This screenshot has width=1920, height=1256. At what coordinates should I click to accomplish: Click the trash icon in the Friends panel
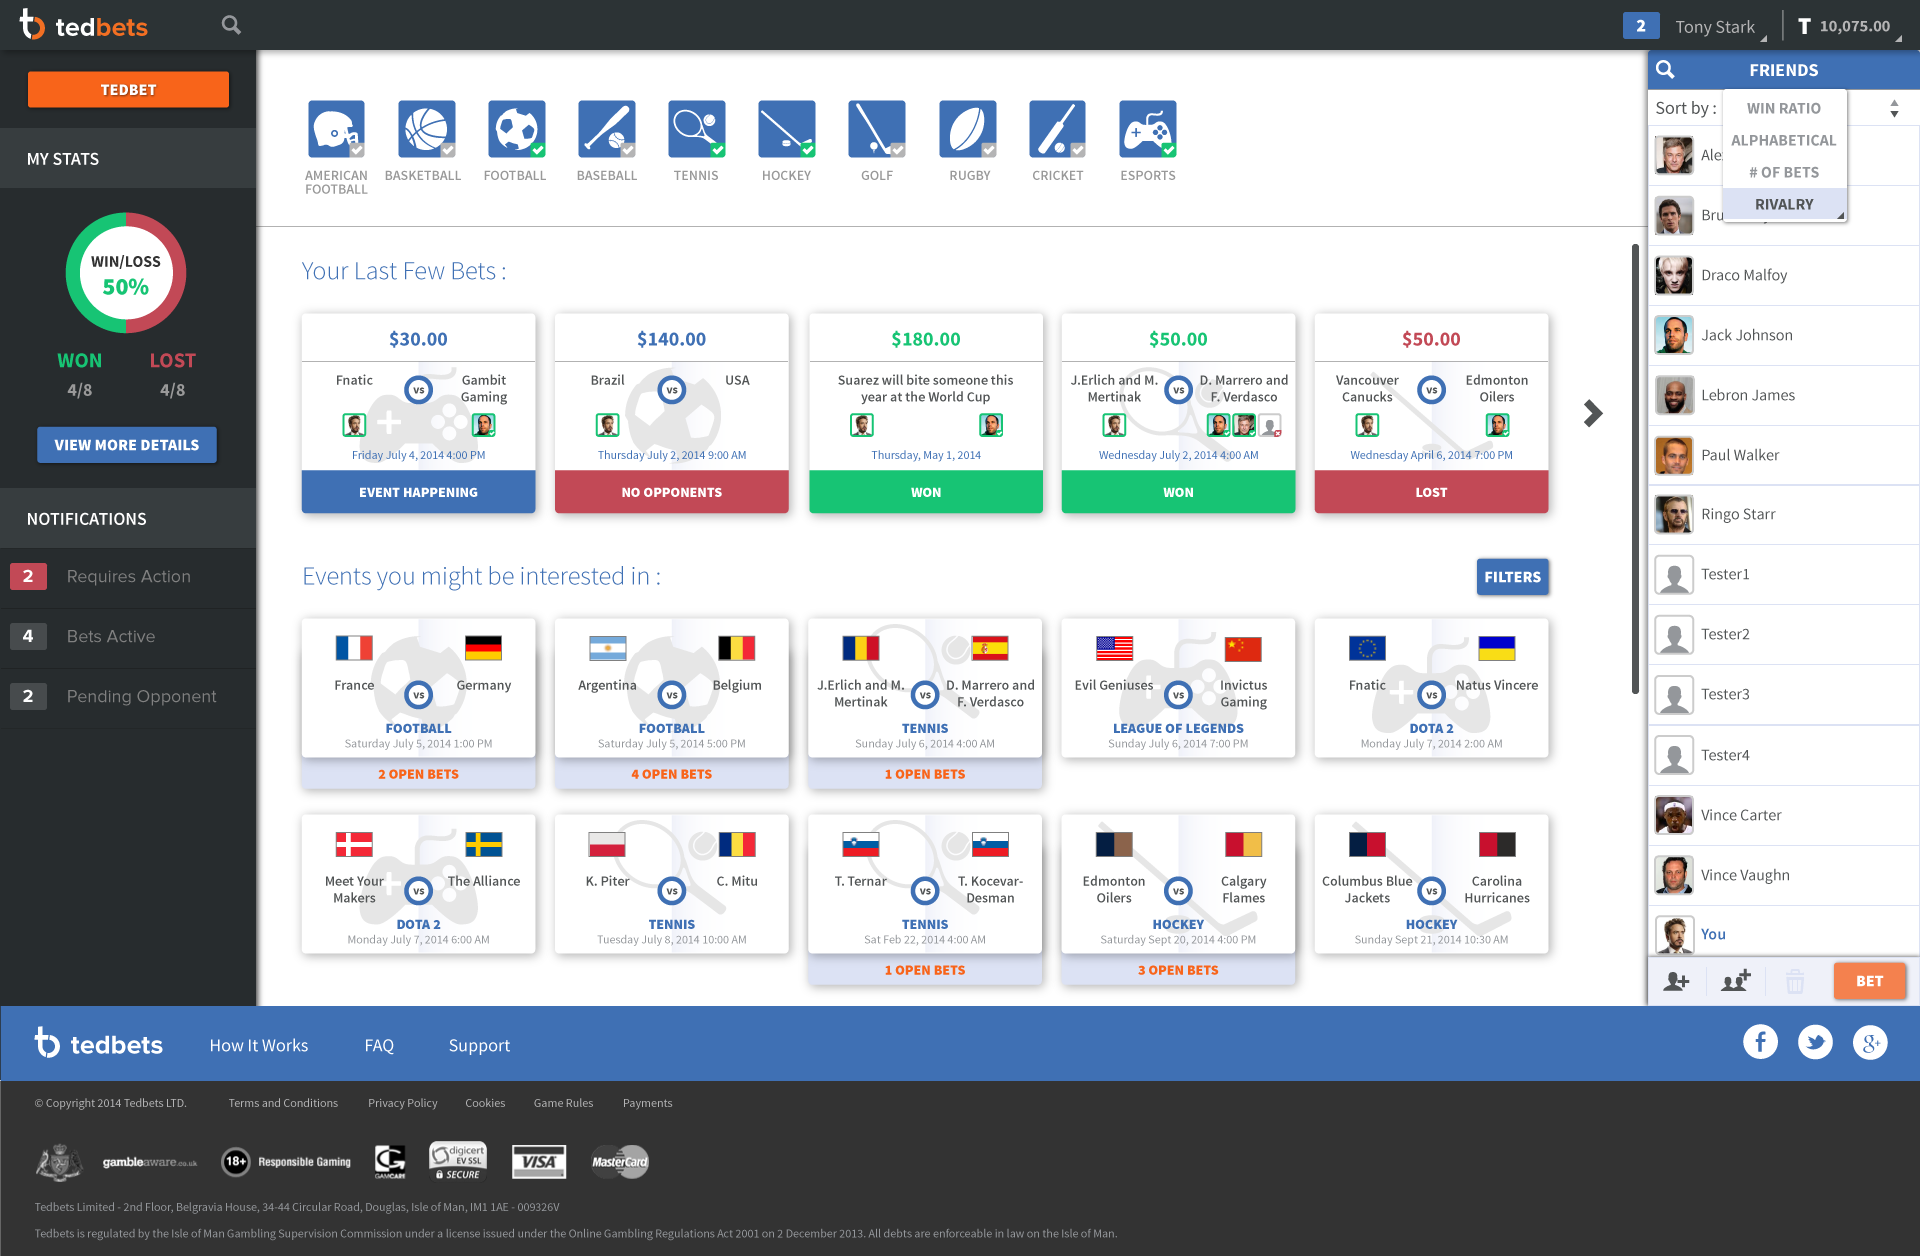tap(1795, 981)
